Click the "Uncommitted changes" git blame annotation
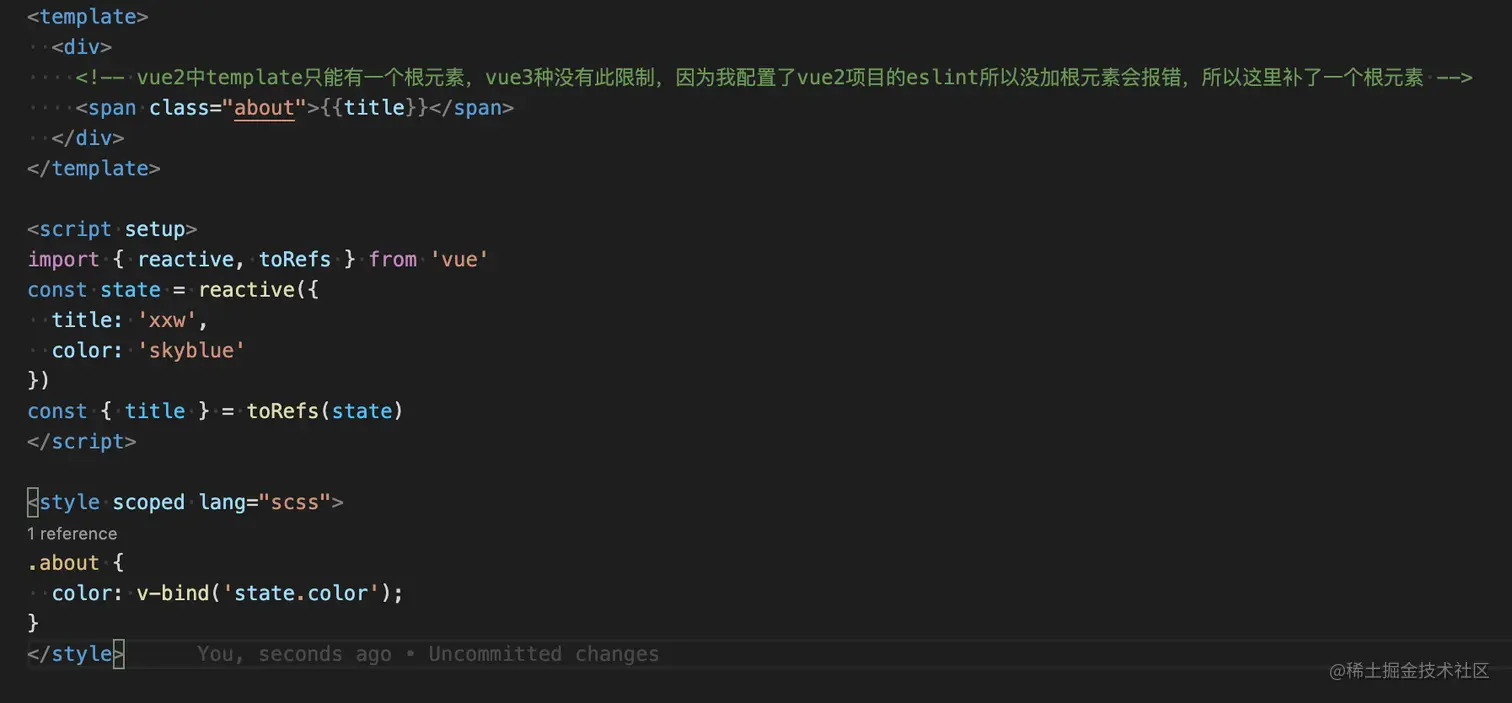This screenshot has width=1512, height=703. [543, 654]
